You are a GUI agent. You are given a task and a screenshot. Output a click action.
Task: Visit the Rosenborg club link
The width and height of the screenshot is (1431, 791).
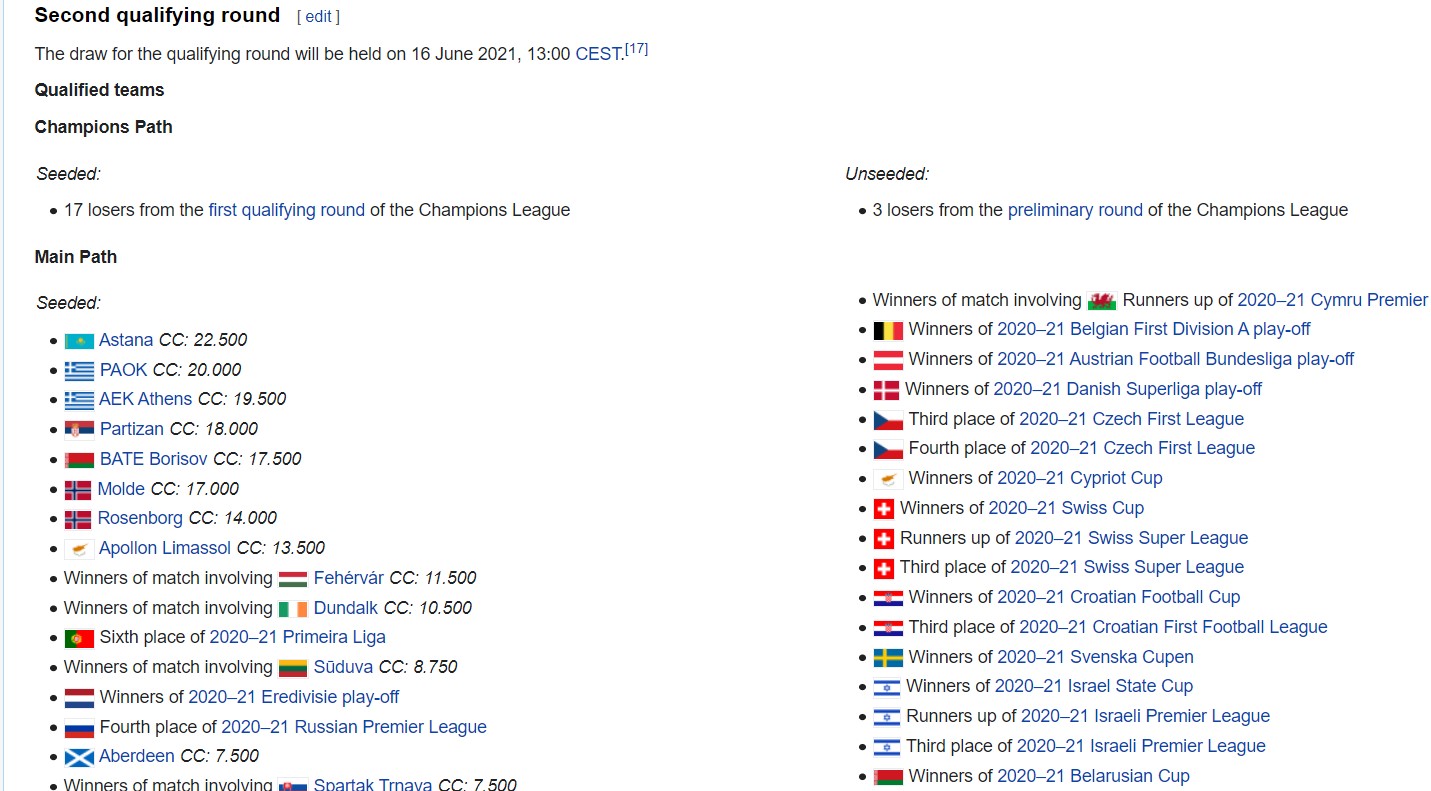[140, 518]
